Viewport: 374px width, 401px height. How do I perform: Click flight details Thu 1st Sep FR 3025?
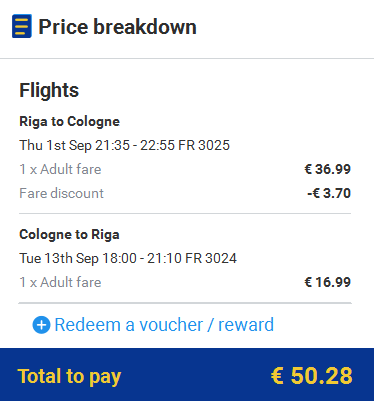click(125, 145)
